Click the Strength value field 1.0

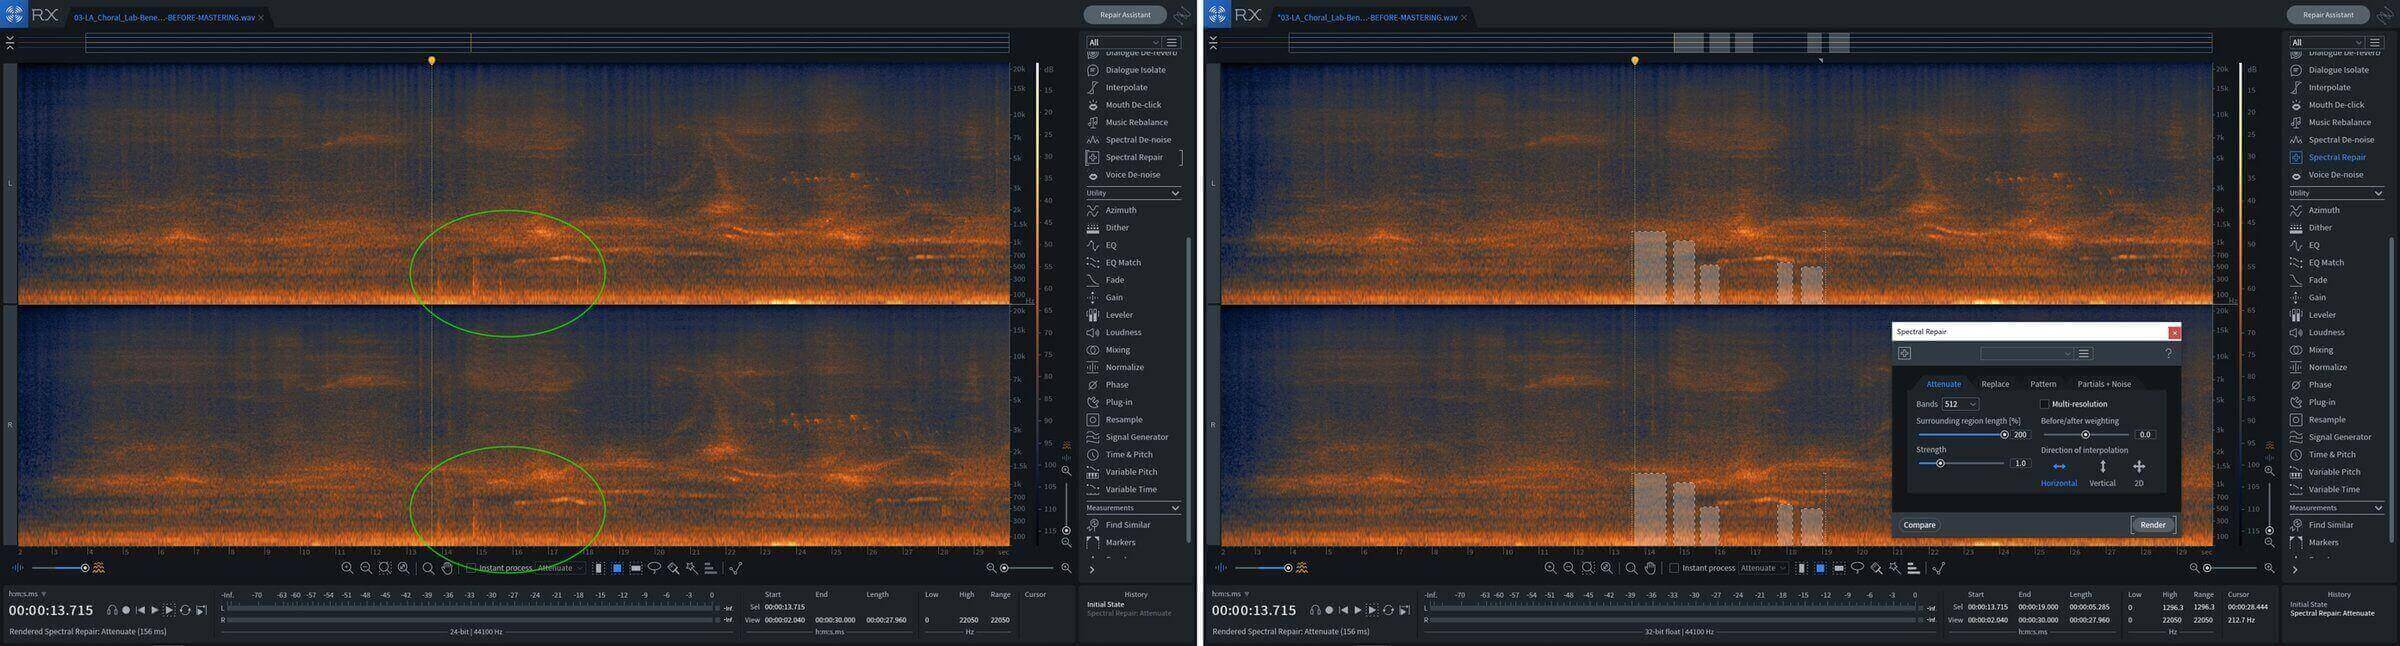[x=2020, y=464]
